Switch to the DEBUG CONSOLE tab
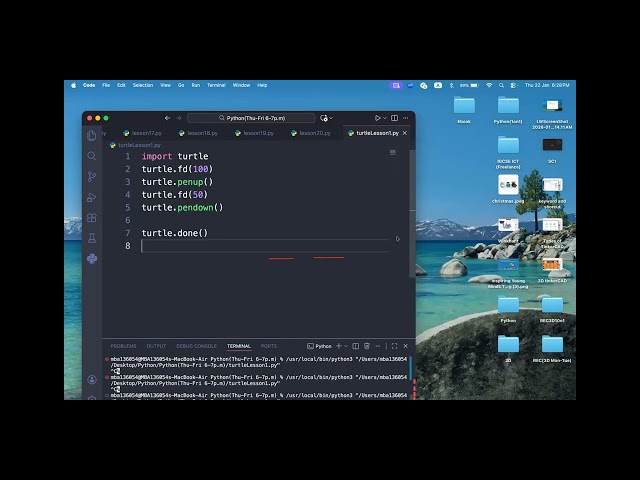Image resolution: width=640 pixels, height=480 pixels. coord(196,346)
